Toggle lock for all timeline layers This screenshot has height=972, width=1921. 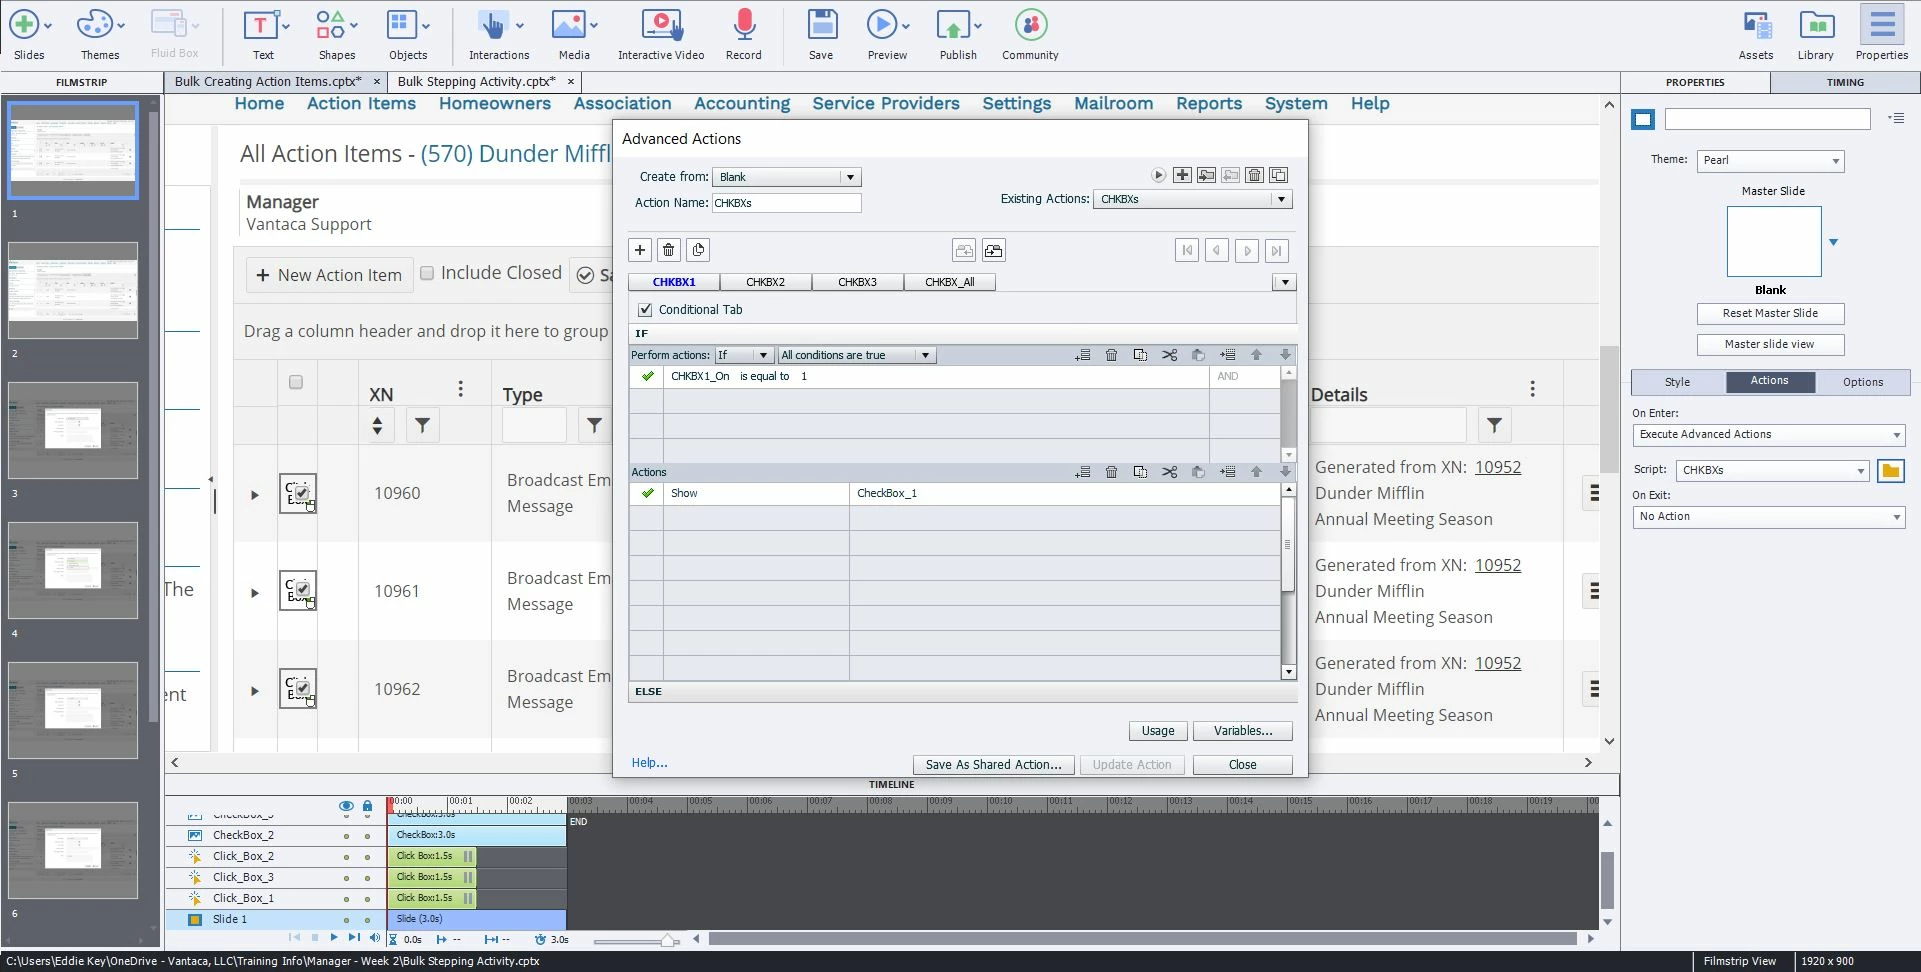(367, 806)
